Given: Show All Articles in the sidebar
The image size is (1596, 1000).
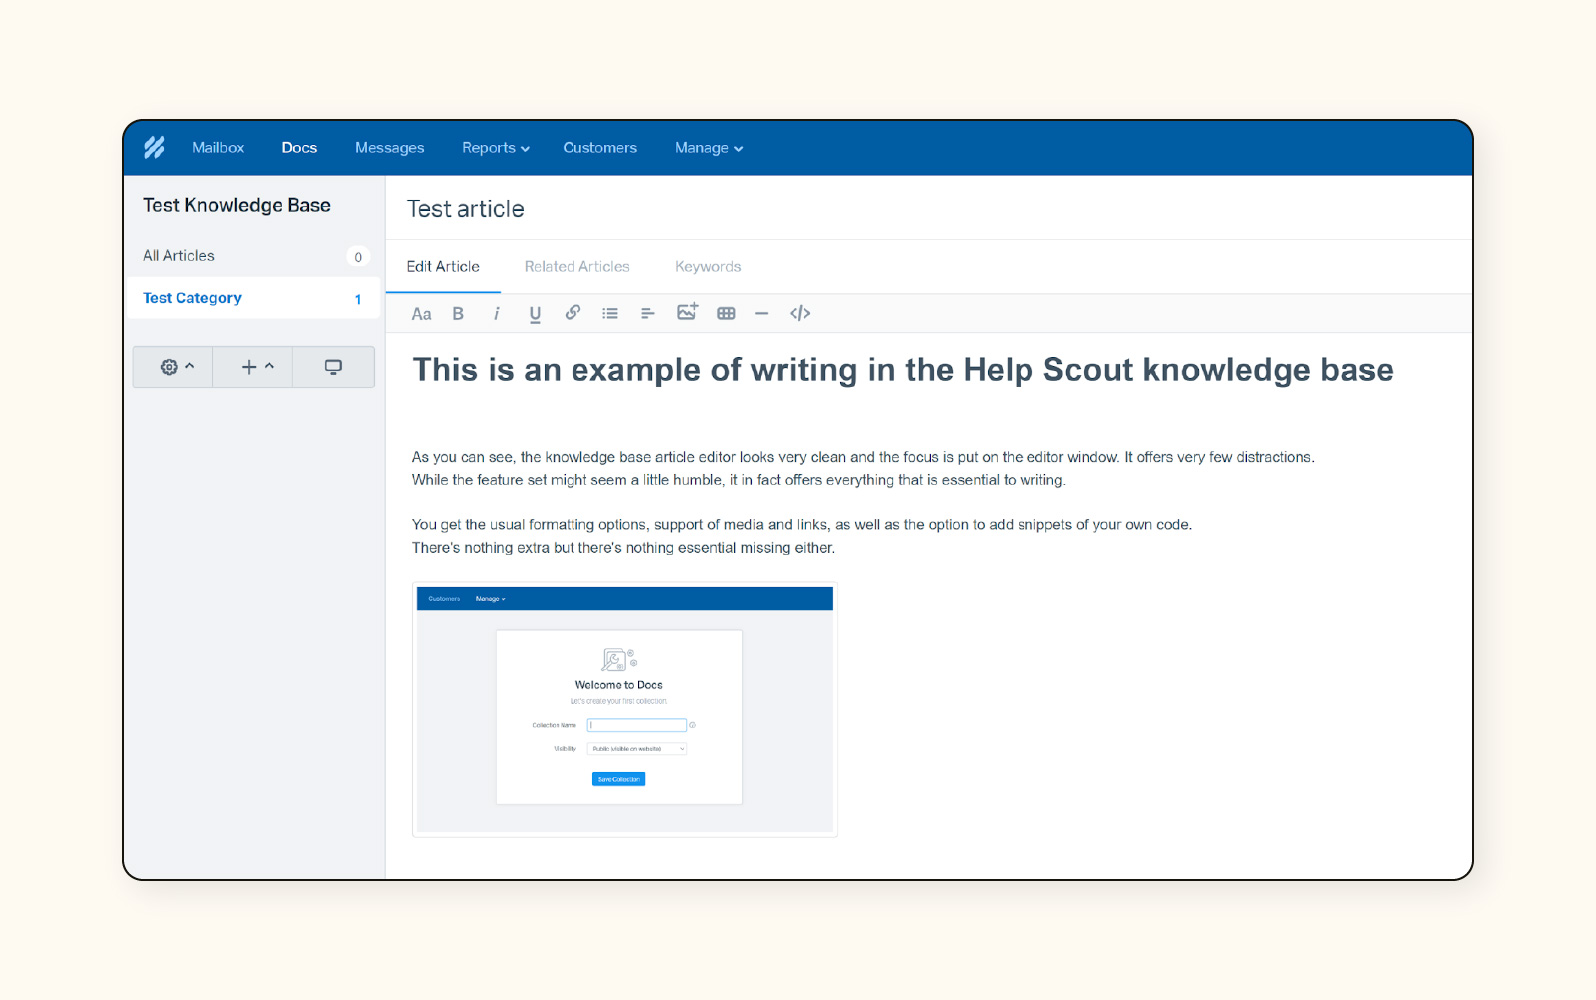Looking at the screenshot, I should point(253,256).
